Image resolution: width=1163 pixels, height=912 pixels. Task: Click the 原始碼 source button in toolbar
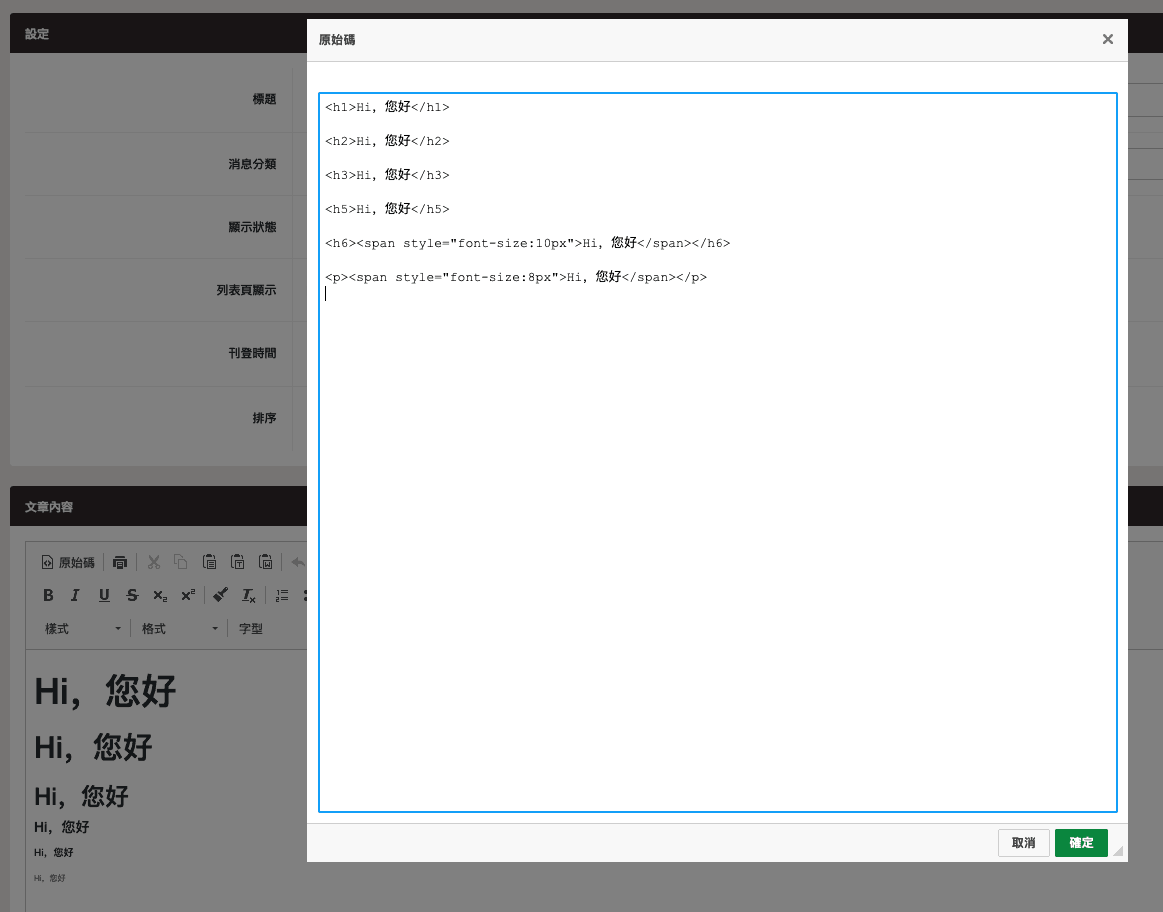[68, 563]
